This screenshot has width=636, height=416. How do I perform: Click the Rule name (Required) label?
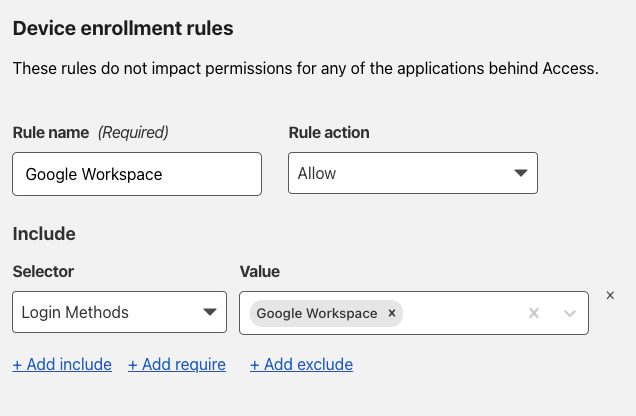(90, 133)
